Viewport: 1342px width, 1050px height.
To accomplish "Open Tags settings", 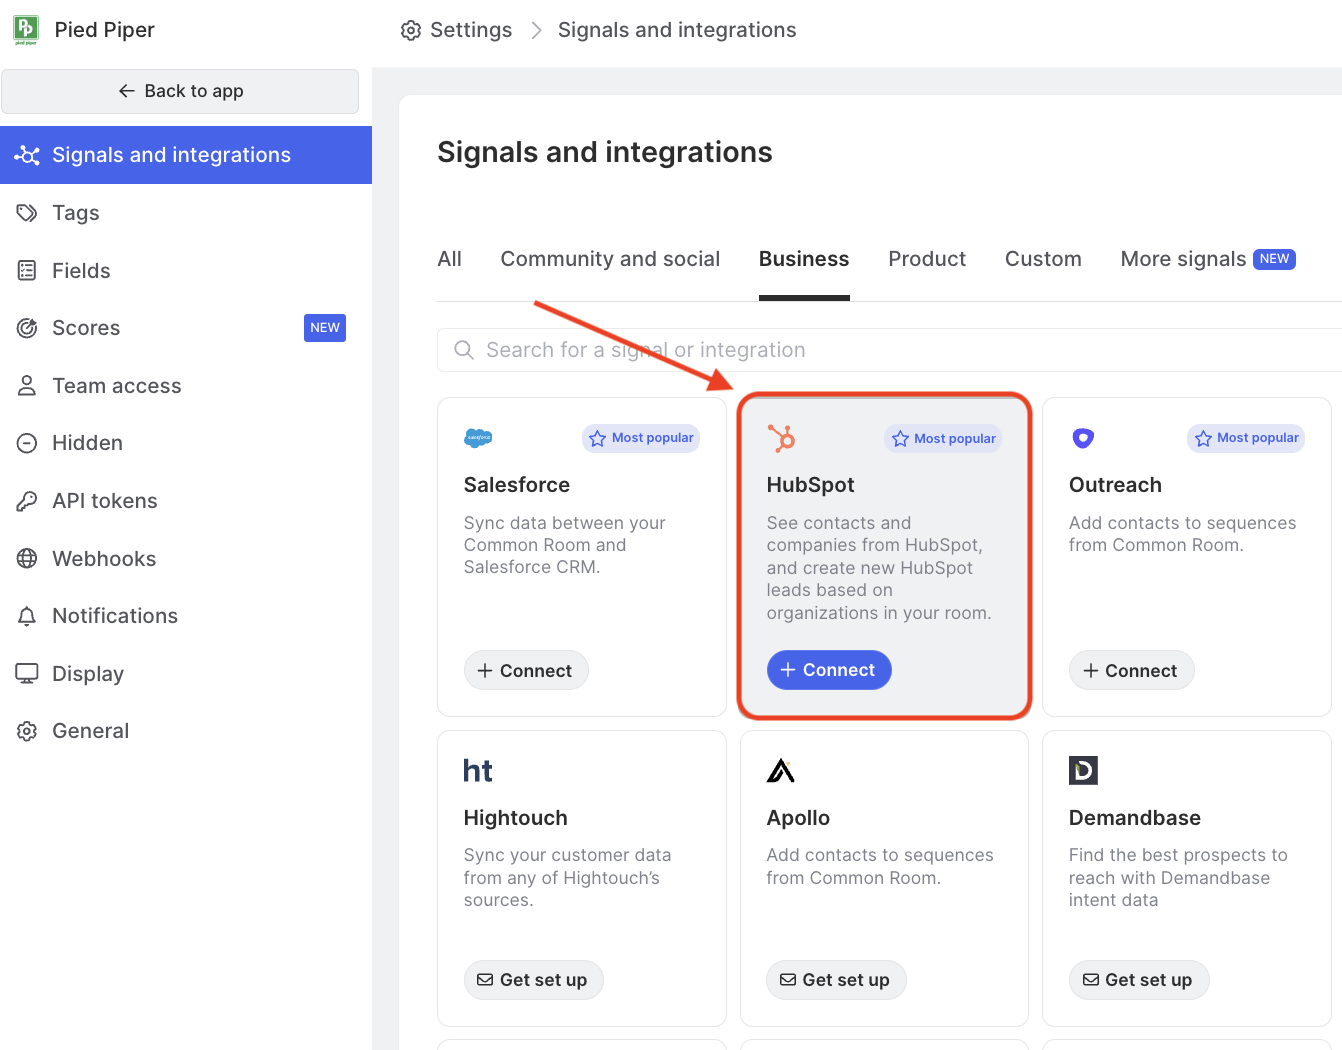I will (x=186, y=213).
